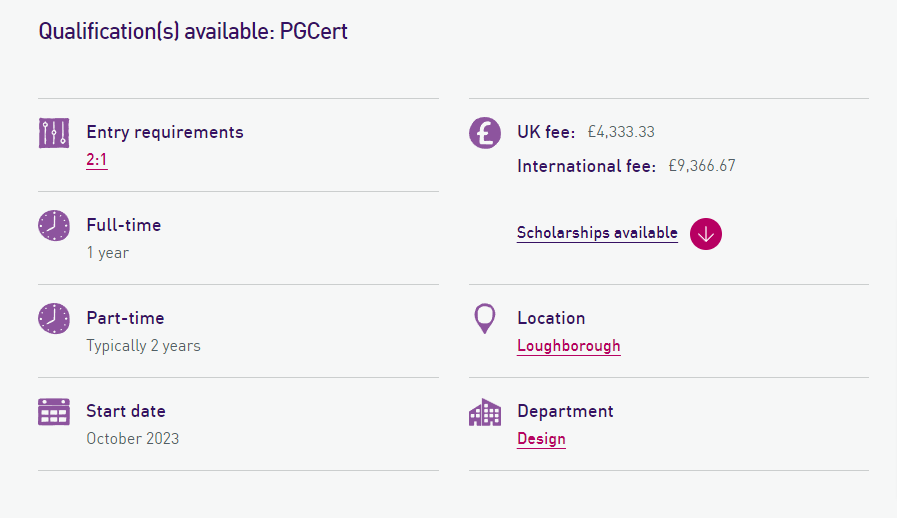Click the Qualification(s) available PGCert heading
Viewport: 897px width, 518px height.
[193, 31]
